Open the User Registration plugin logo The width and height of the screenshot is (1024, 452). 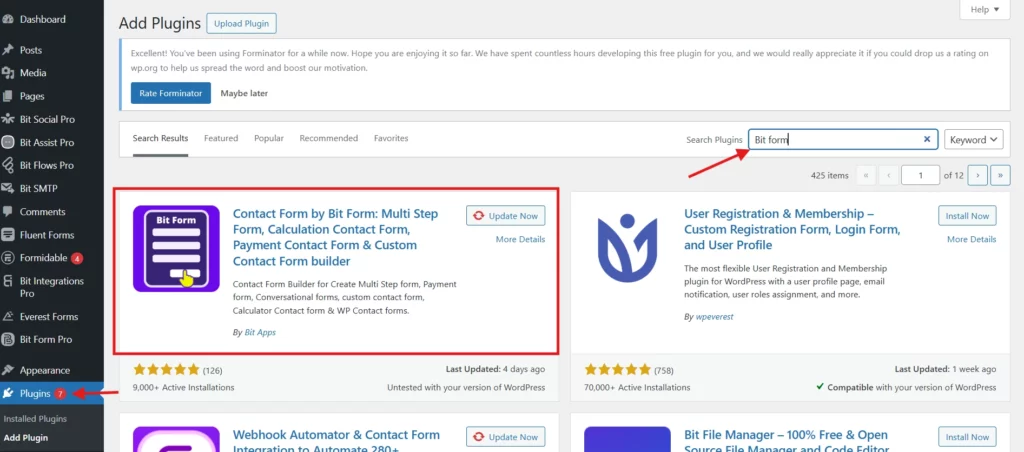click(x=628, y=248)
